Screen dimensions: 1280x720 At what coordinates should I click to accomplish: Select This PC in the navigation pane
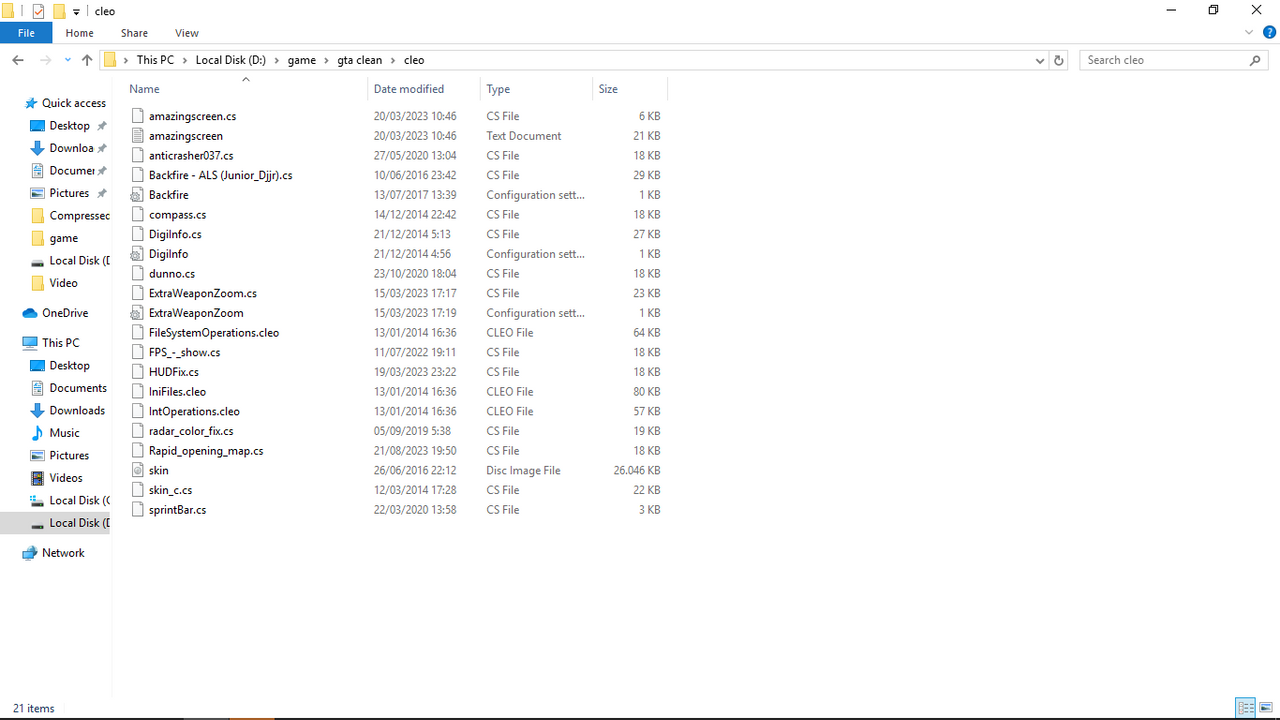60,343
